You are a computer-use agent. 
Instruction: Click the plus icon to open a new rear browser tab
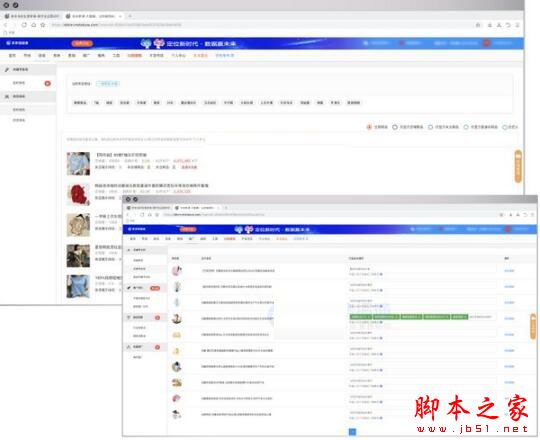tap(130, 16)
